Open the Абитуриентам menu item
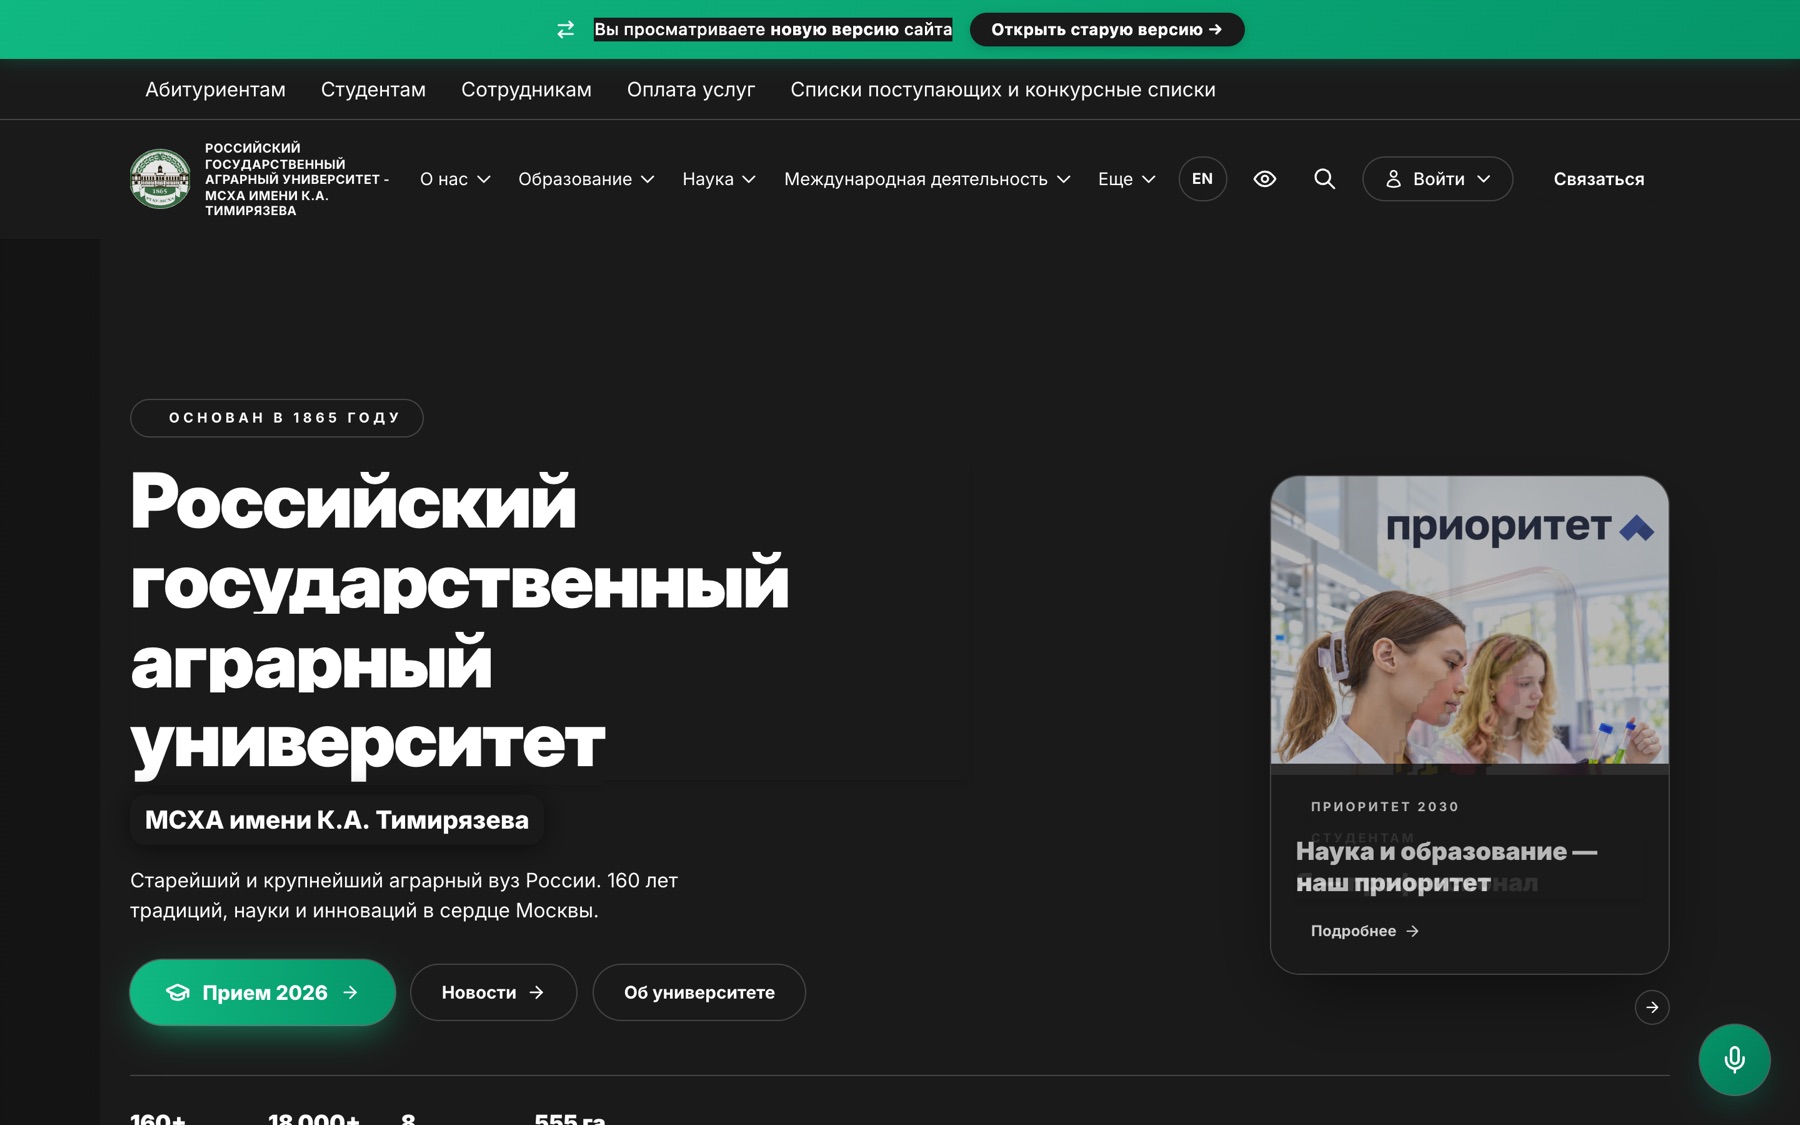The height and width of the screenshot is (1125, 1800). pyautogui.click(x=215, y=90)
